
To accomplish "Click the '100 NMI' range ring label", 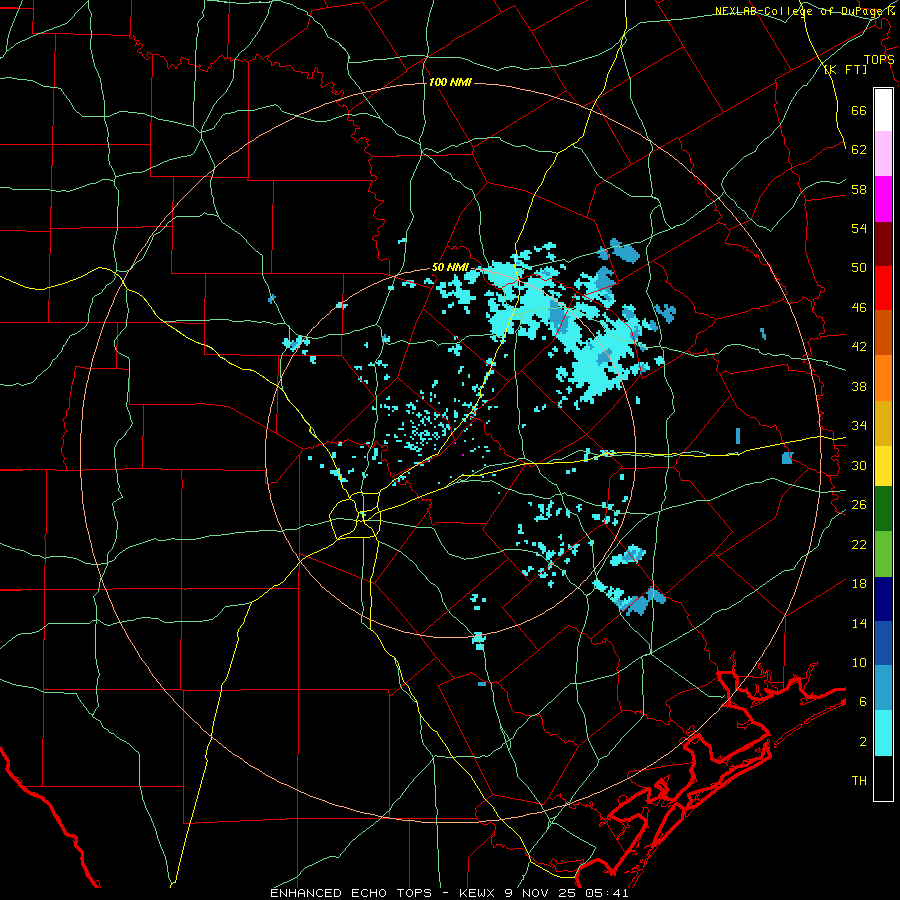I will pyautogui.click(x=450, y=83).
